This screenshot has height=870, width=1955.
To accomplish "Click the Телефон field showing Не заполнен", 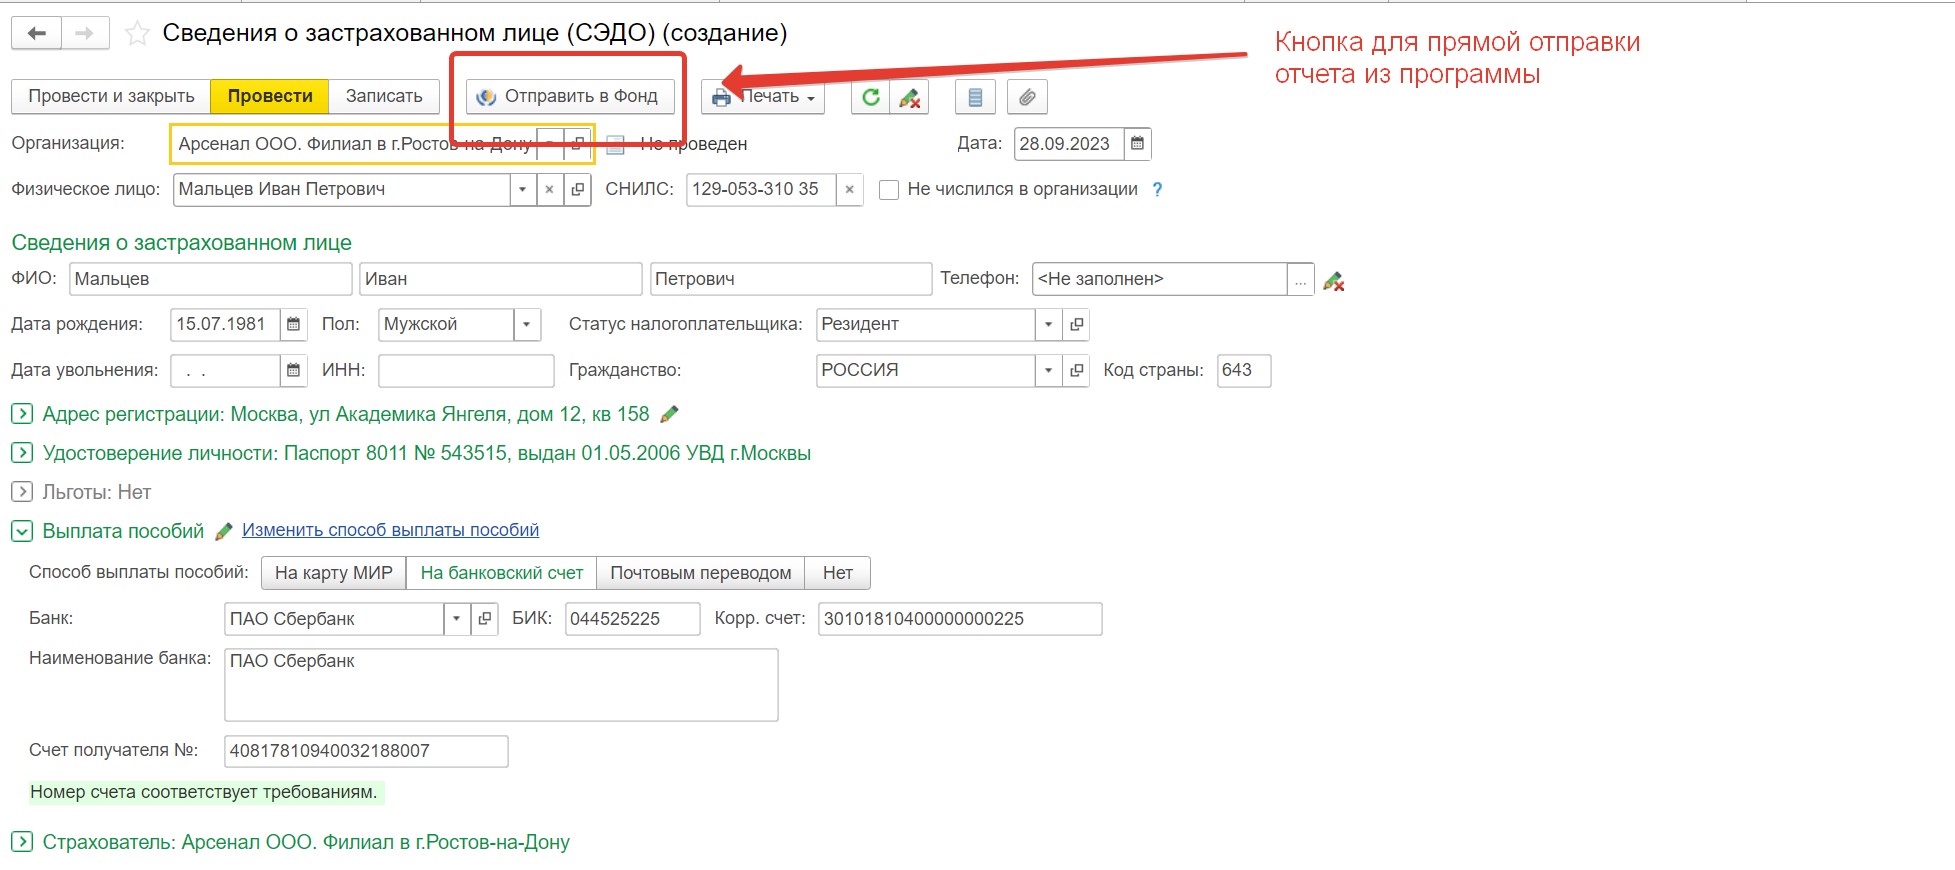I will pos(1160,279).
